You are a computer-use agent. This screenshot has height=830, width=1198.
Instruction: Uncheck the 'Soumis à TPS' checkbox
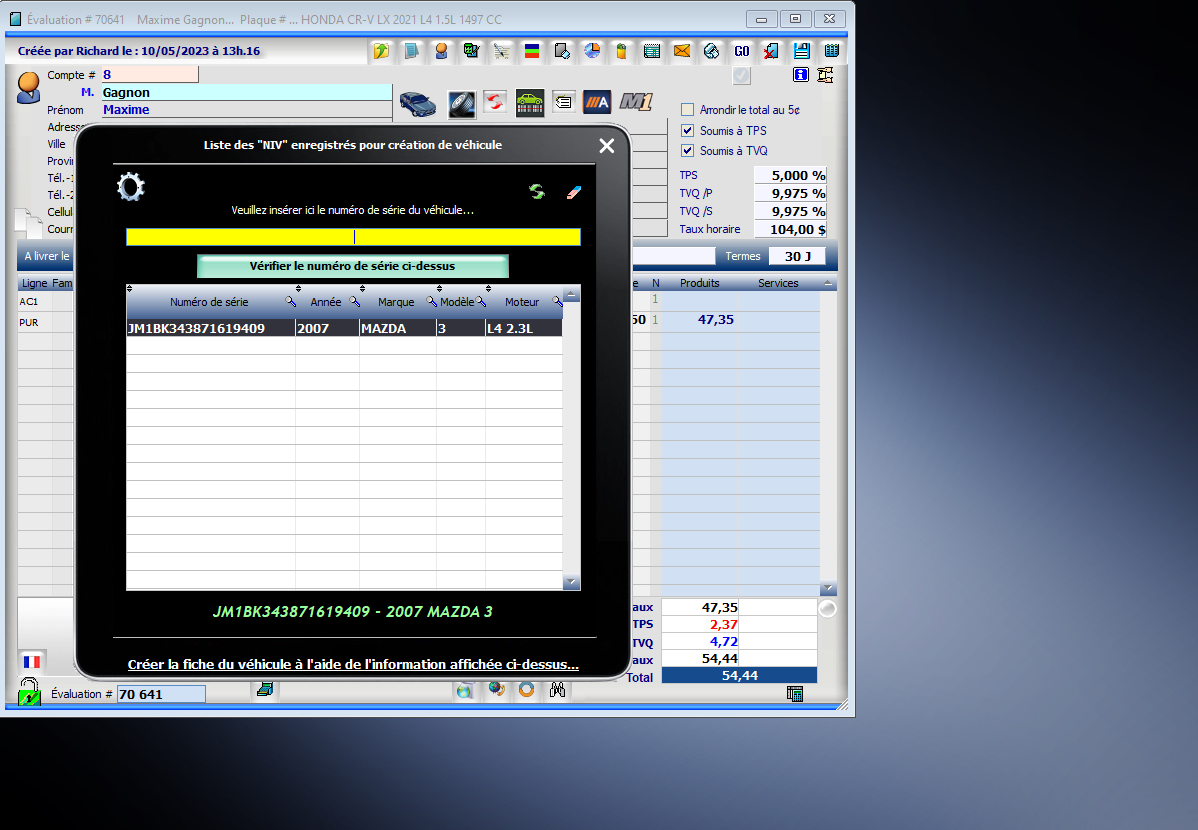(x=687, y=131)
